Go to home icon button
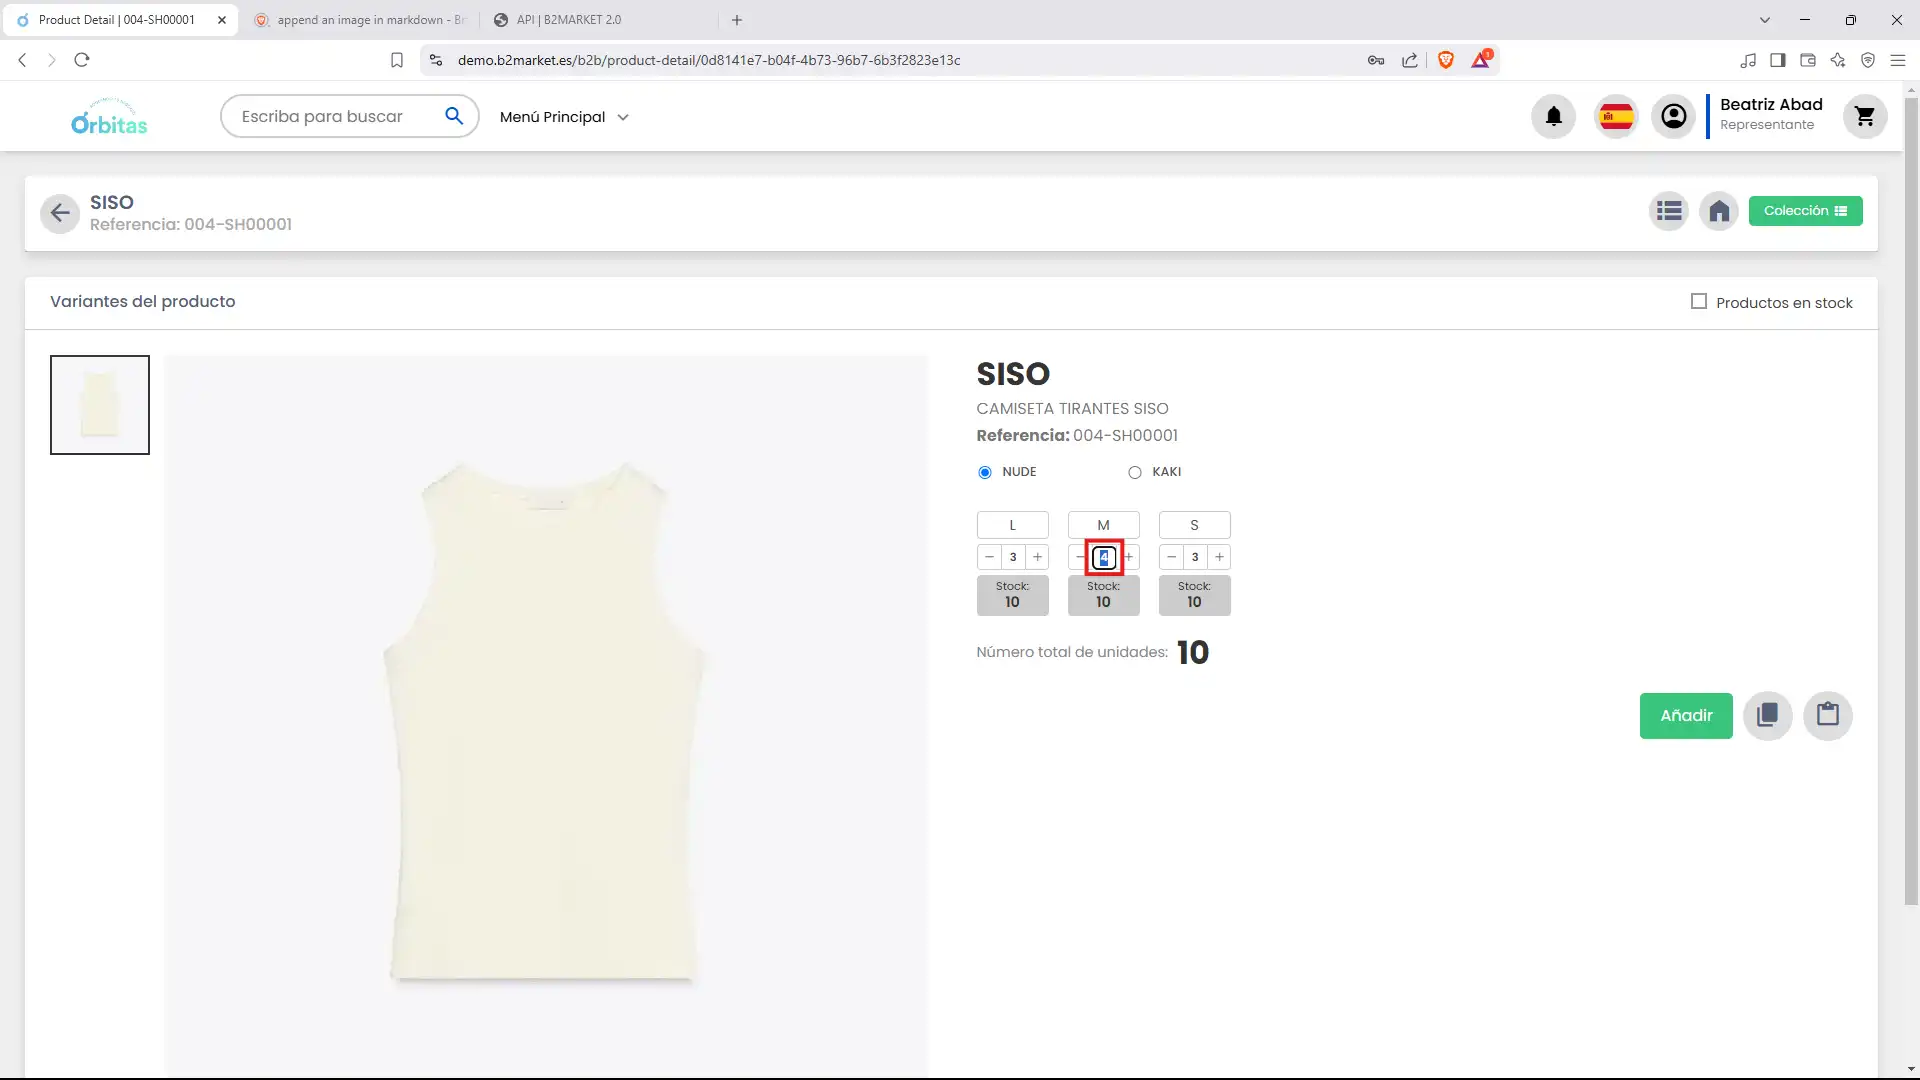 tap(1719, 211)
